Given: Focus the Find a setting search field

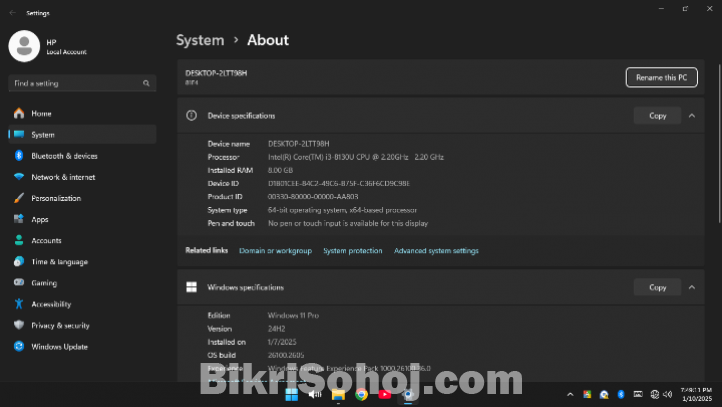Looking at the screenshot, I should [82, 83].
